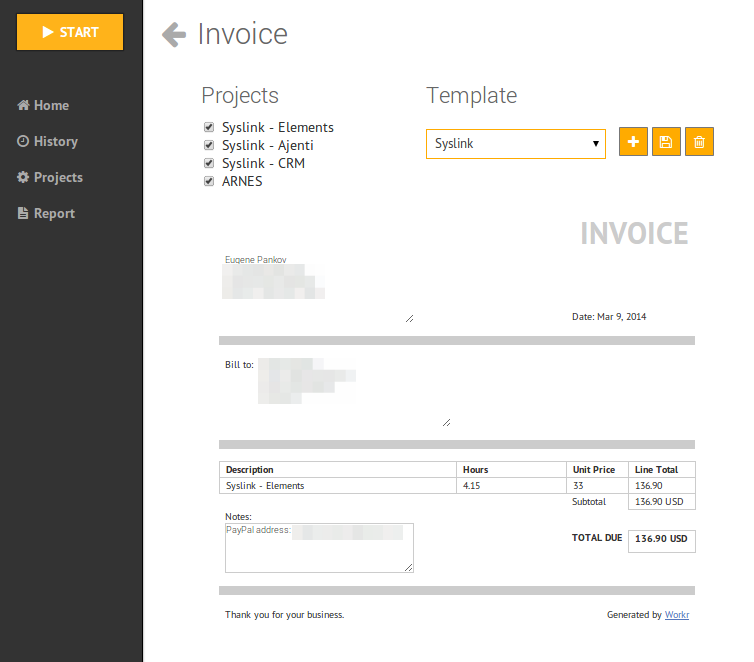The height and width of the screenshot is (662, 754).
Task: Click the back arrow next to Invoice
Action: [x=174, y=35]
